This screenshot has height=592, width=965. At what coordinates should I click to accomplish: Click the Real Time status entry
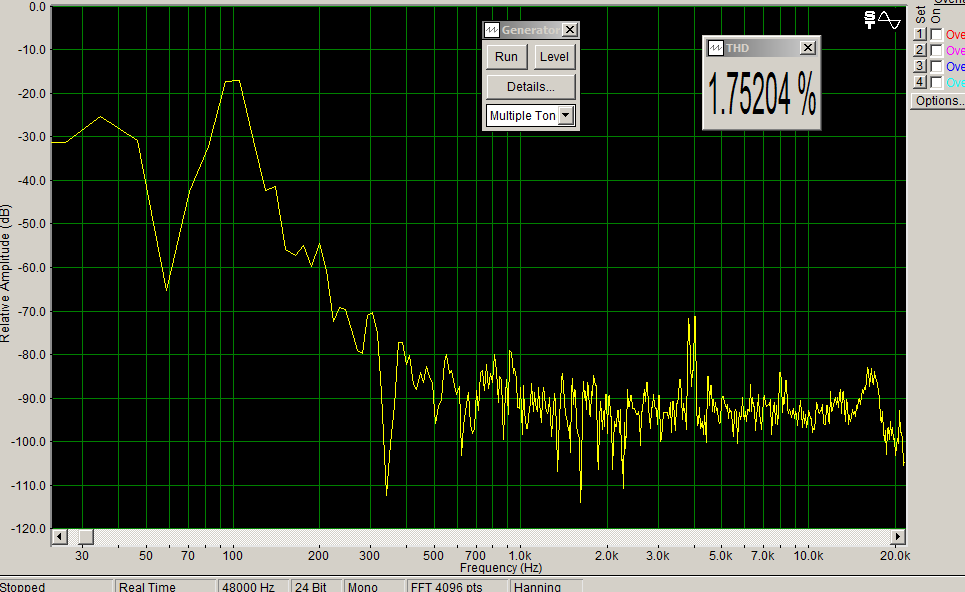pos(165,586)
